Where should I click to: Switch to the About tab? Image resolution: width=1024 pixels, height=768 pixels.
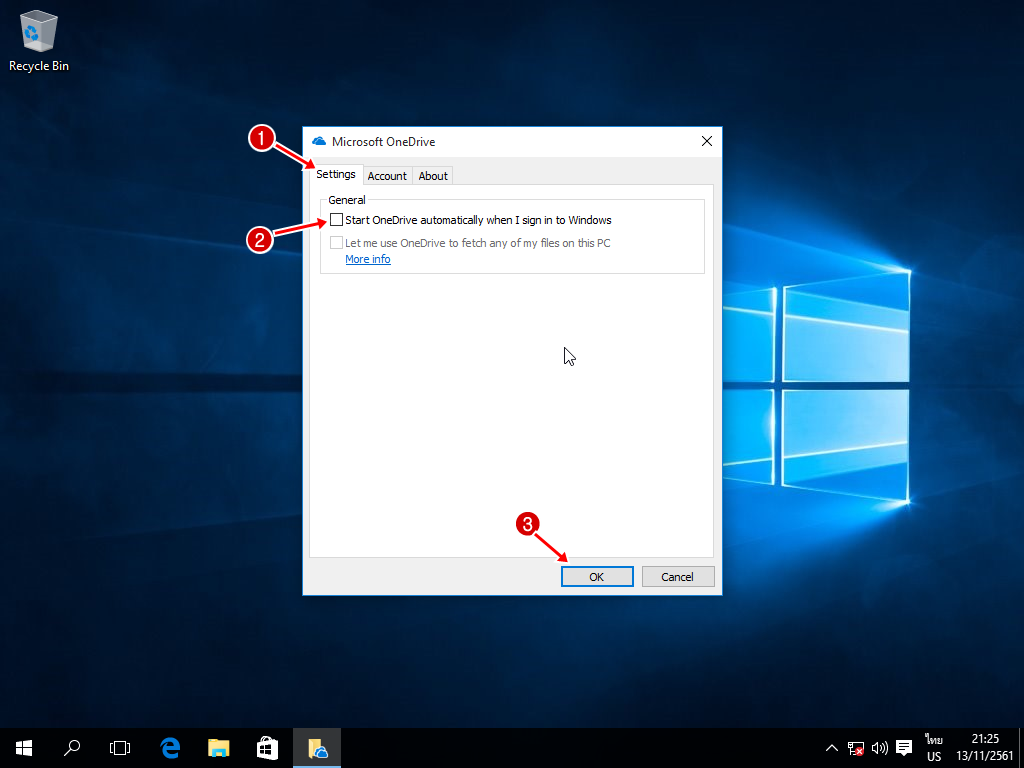click(433, 176)
